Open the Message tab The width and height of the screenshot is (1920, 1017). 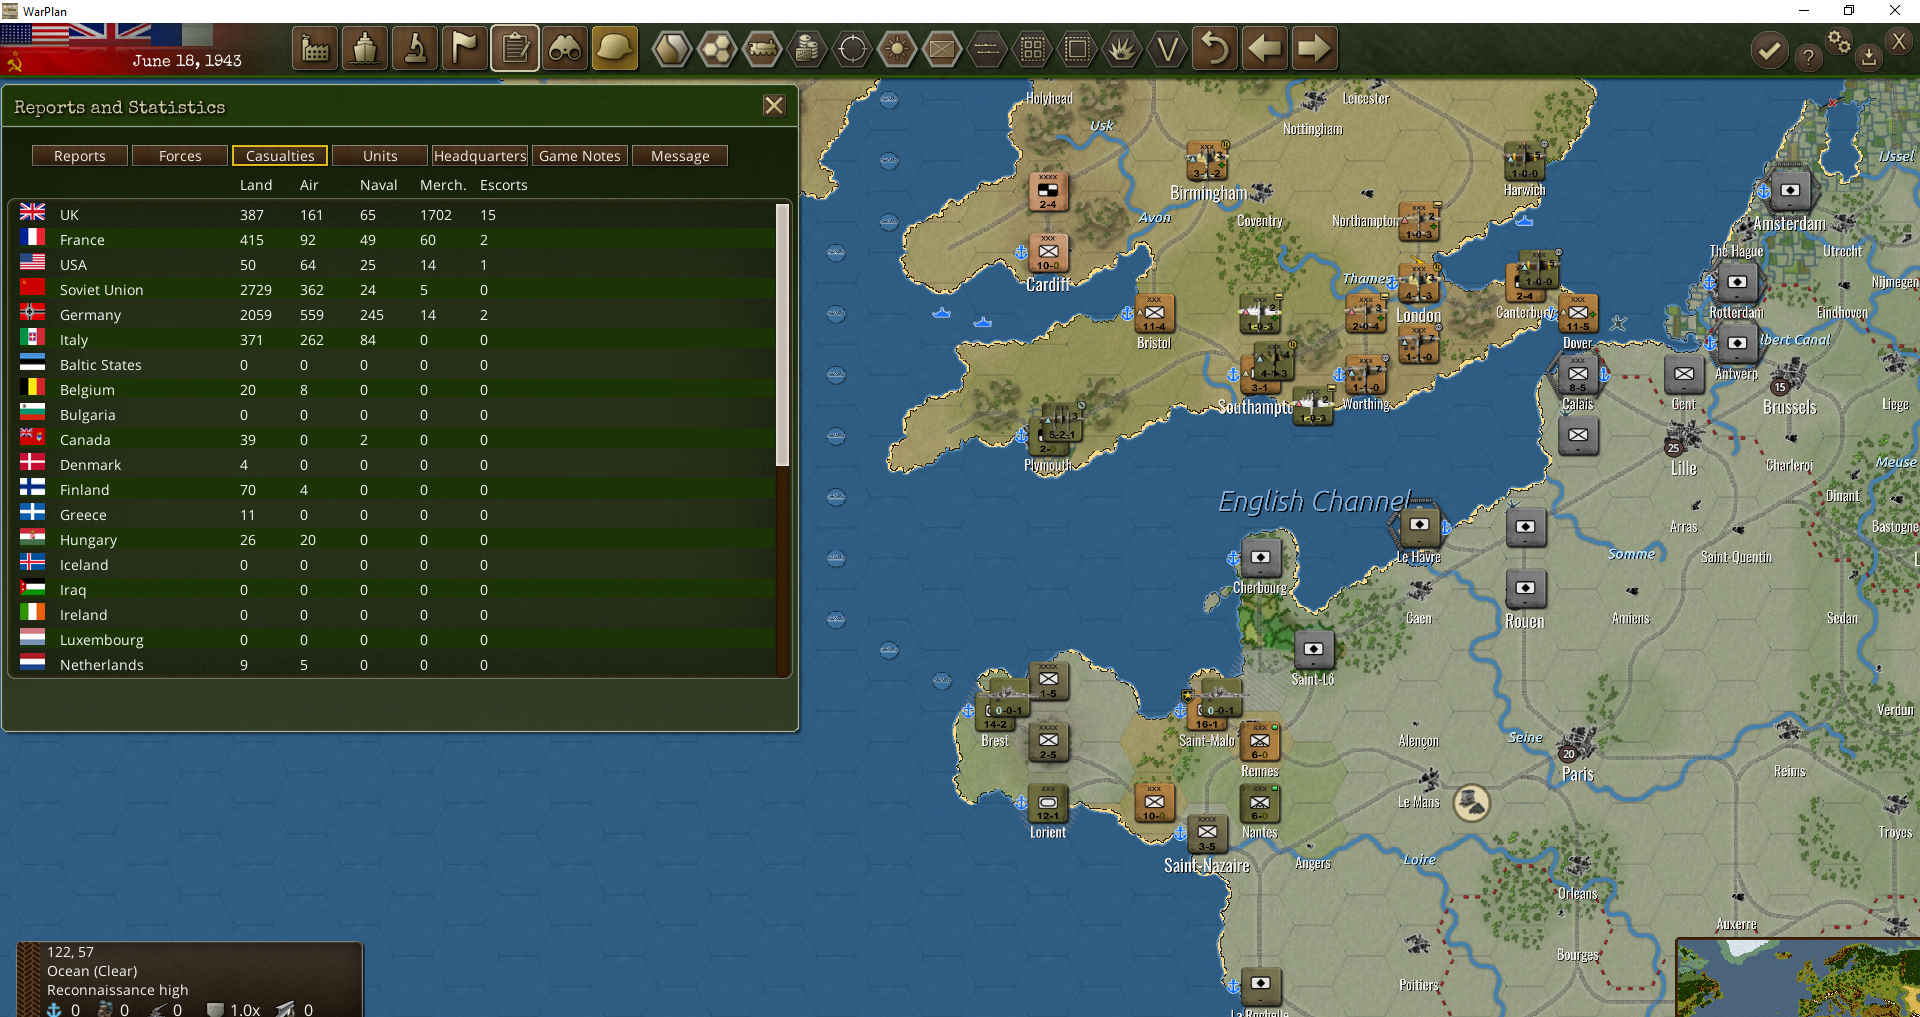680,156
